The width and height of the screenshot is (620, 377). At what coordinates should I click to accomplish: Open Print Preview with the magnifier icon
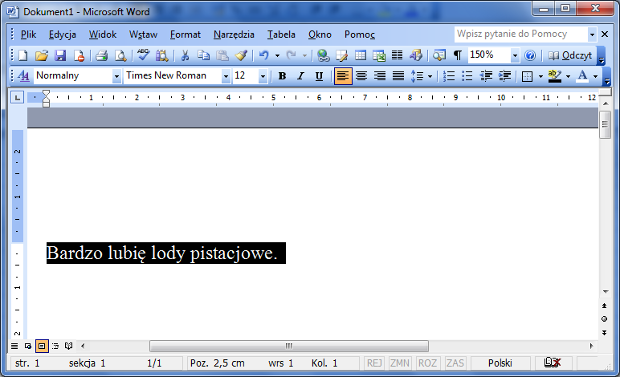pos(120,55)
